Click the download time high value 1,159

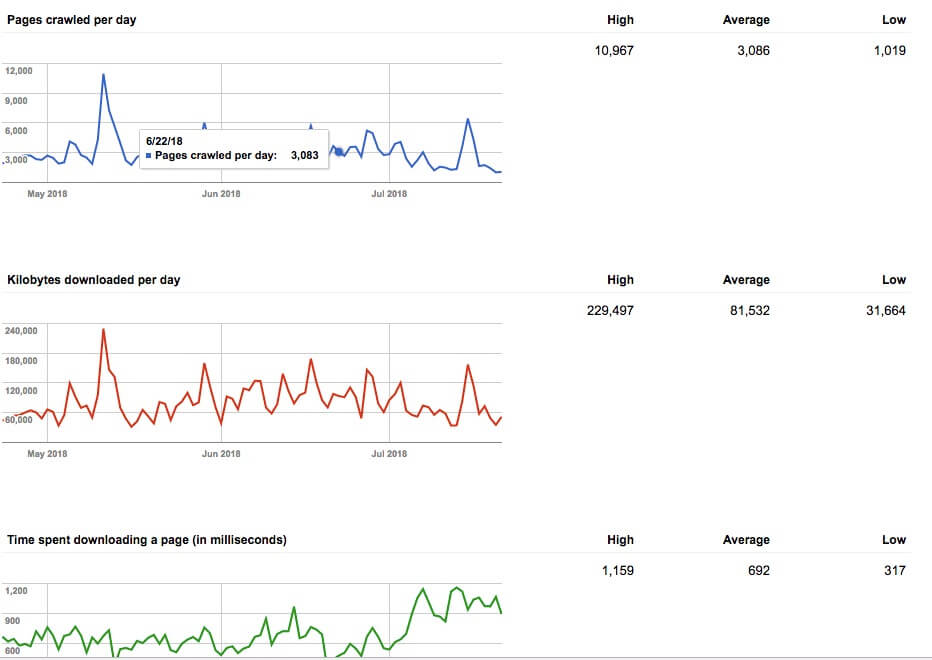coord(618,570)
